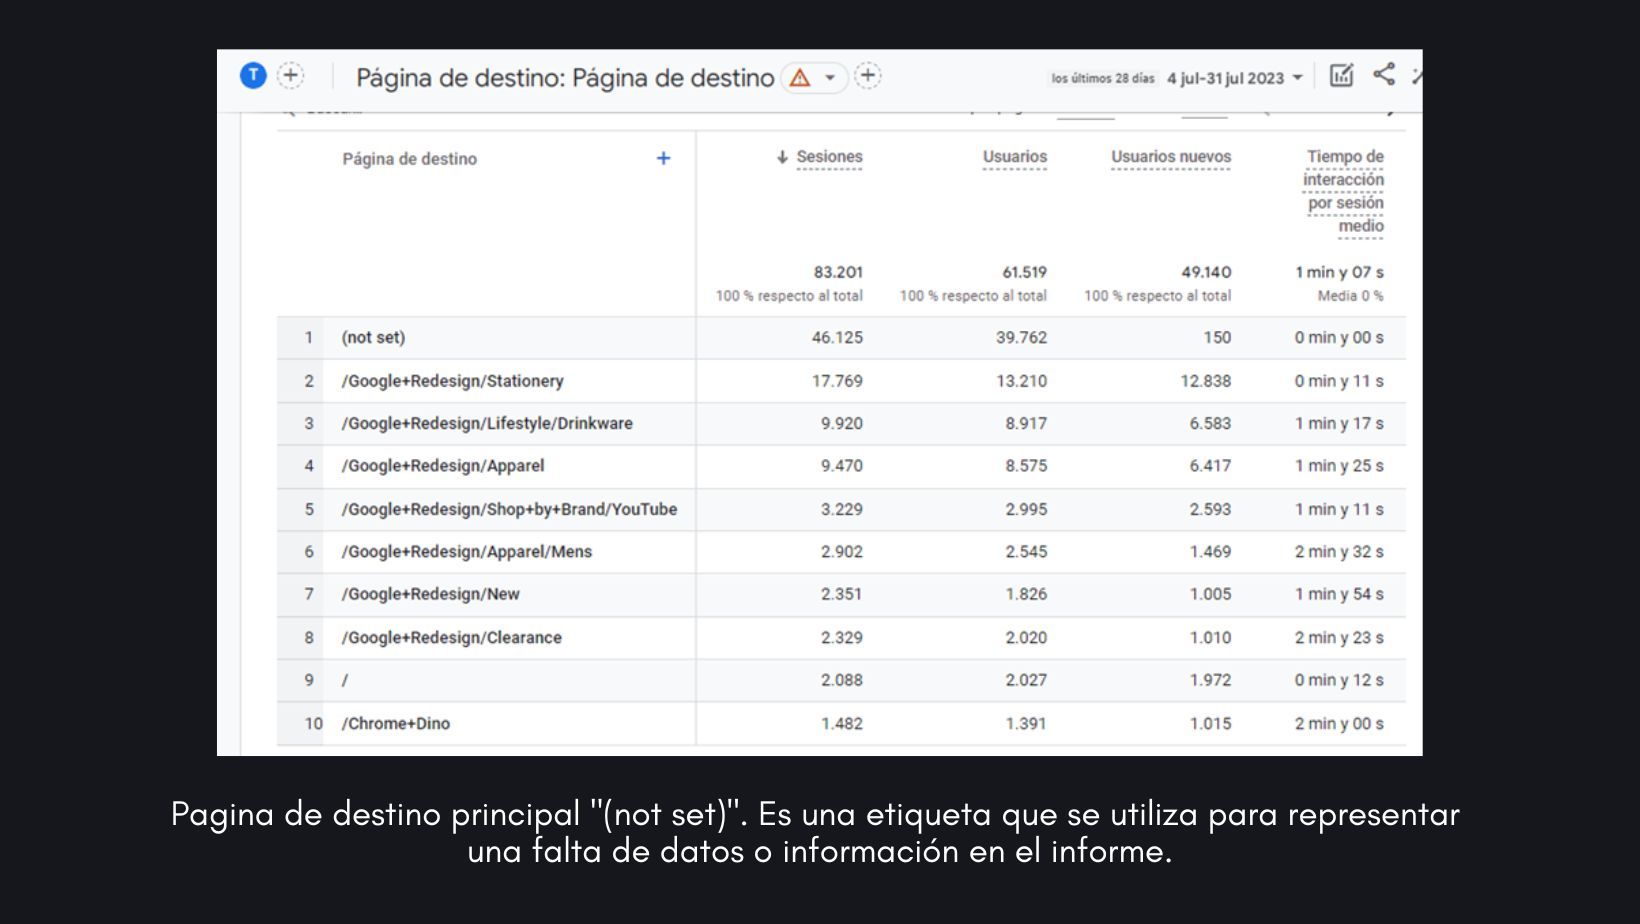Viewport: 1640px width, 924px height.
Task: Select the (not set) landing page row
Action: (x=373, y=338)
